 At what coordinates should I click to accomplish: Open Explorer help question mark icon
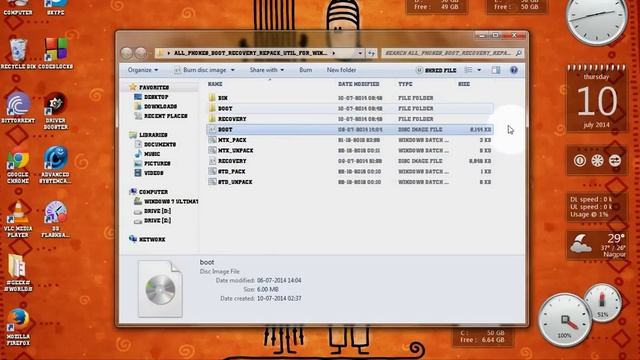(x=514, y=70)
